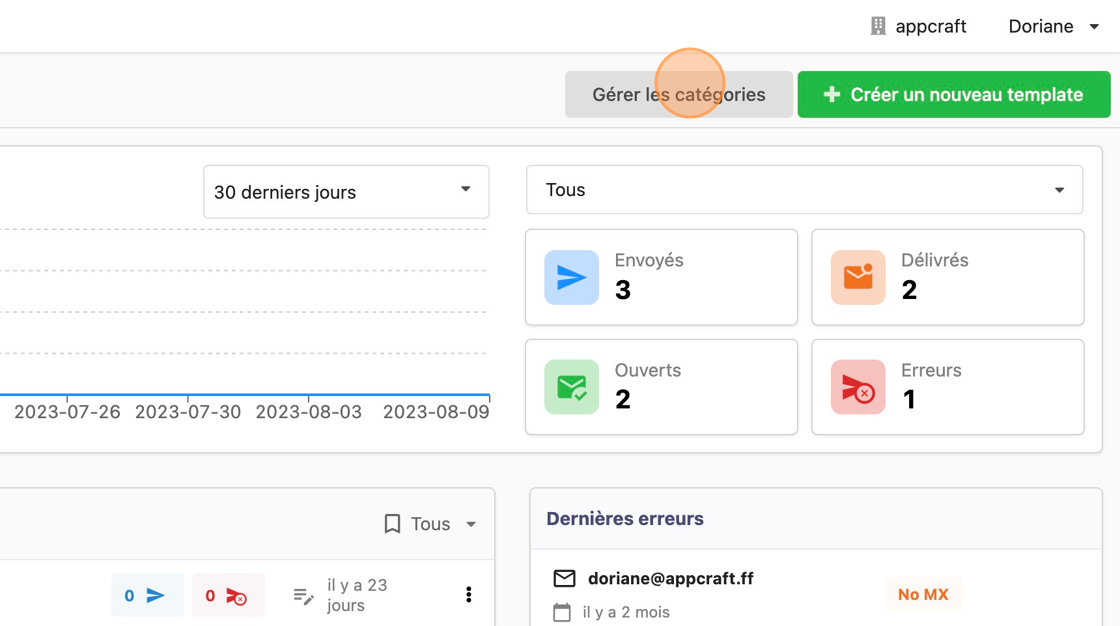The height and width of the screenshot is (626, 1120).
Task: Click the appcraft building icon
Action: (878, 26)
